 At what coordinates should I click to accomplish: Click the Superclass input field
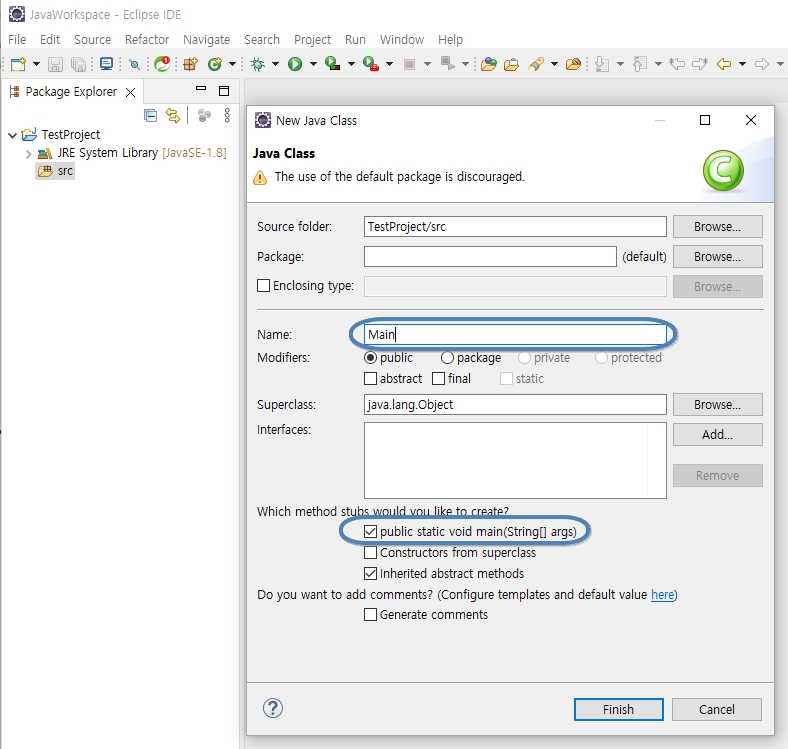515,405
